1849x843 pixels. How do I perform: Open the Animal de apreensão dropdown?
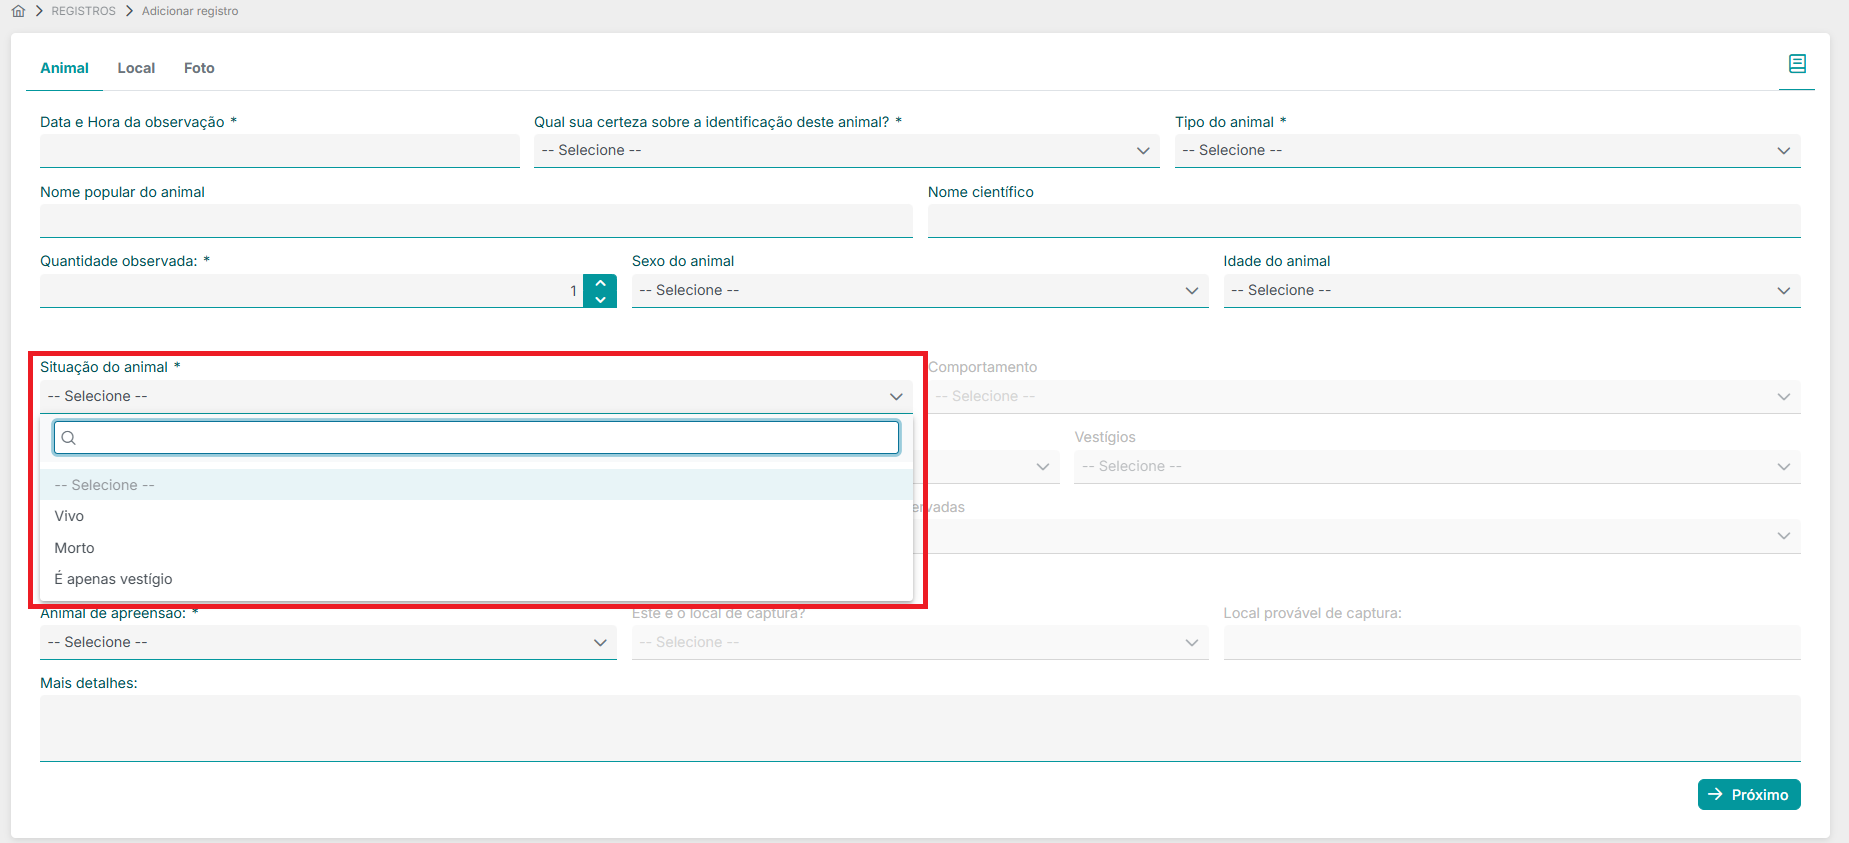(x=327, y=642)
